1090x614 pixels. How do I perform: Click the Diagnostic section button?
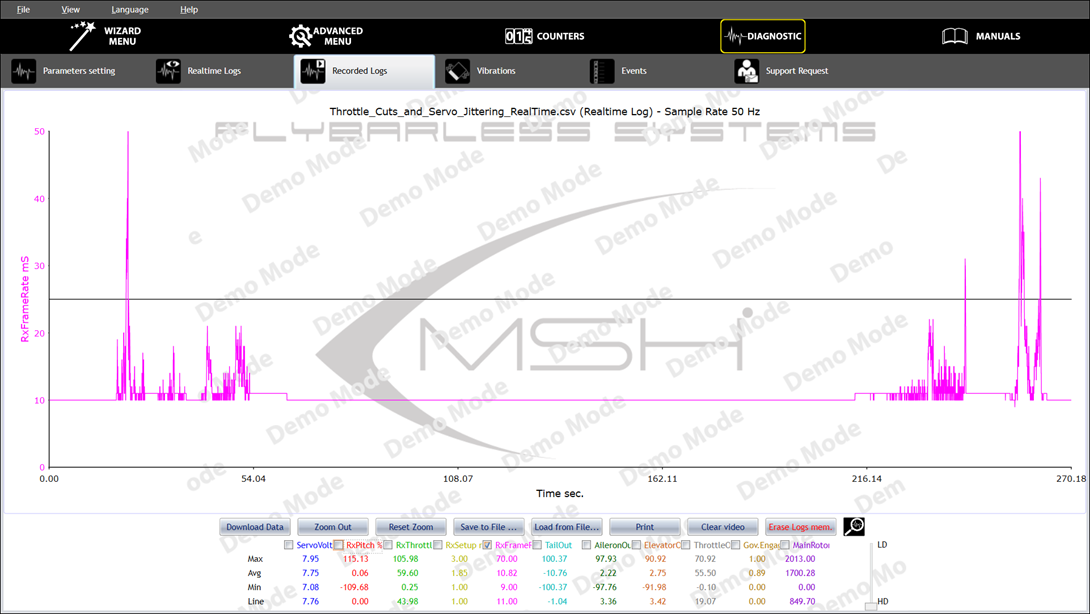pos(763,36)
